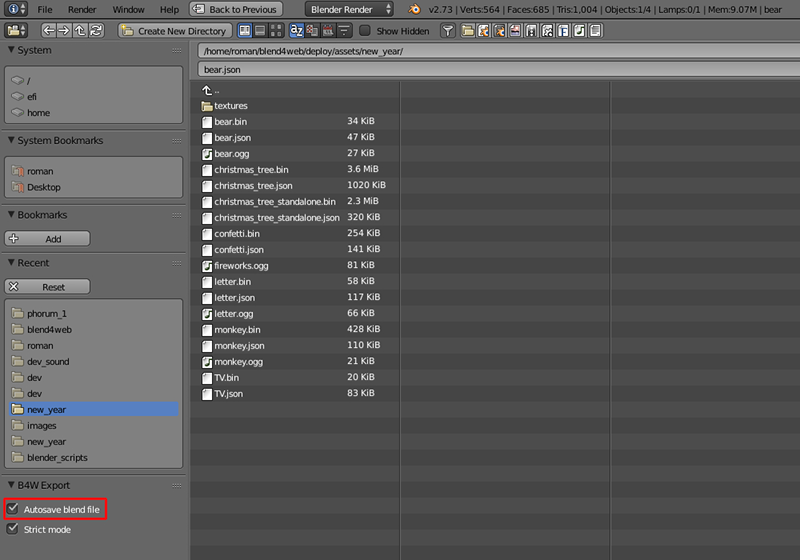Toggle the Strict mode checkbox
800x560 pixels.
[x=13, y=529]
